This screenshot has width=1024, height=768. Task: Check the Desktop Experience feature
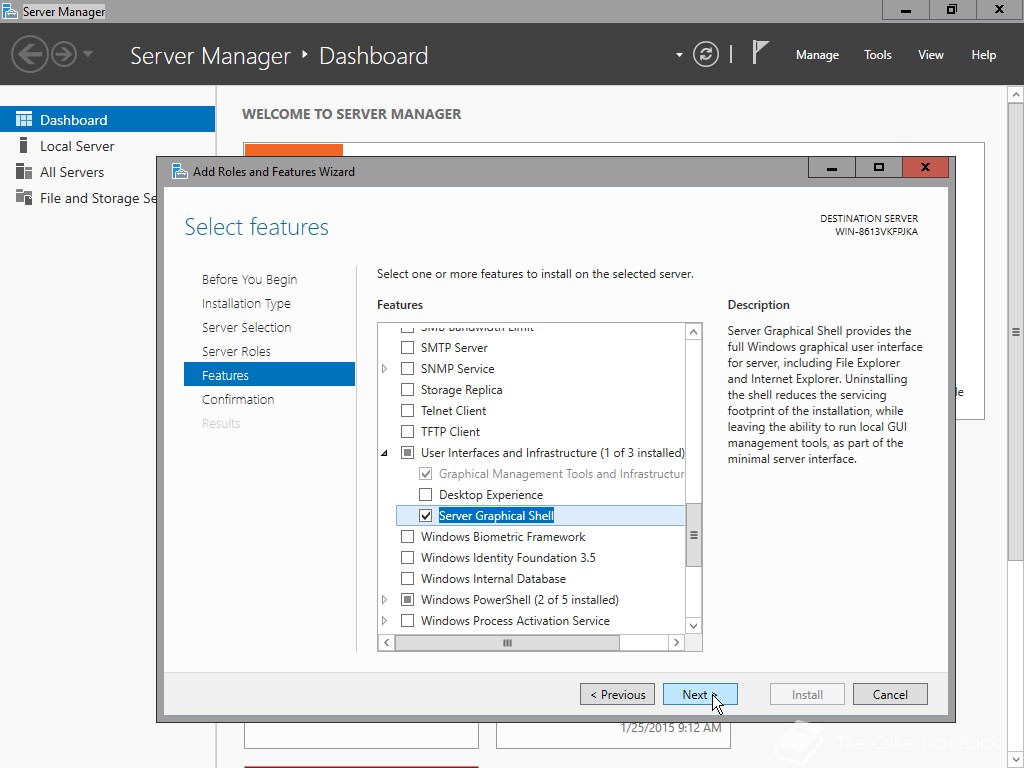[425, 494]
